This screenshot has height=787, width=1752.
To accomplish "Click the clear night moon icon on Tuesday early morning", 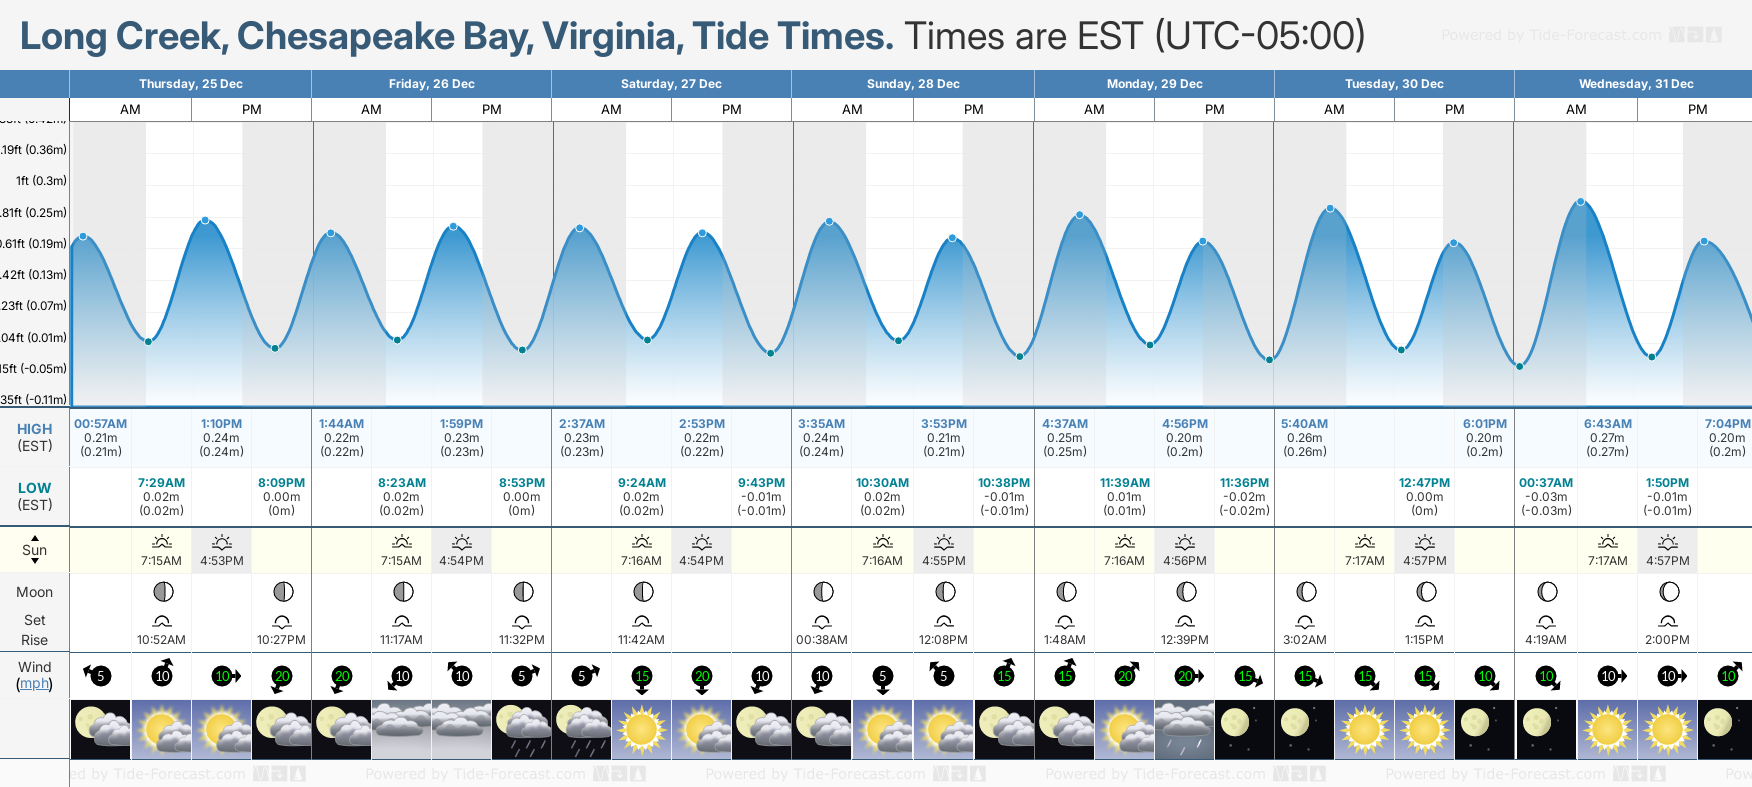I will coord(1304,730).
